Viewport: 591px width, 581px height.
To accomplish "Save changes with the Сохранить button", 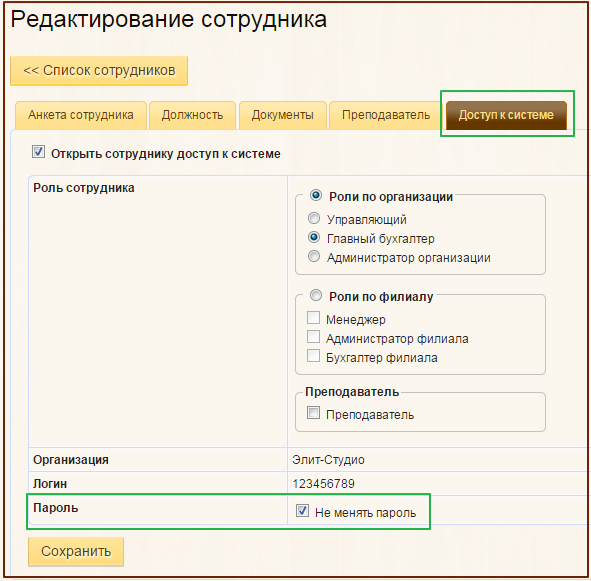I will click(x=76, y=552).
